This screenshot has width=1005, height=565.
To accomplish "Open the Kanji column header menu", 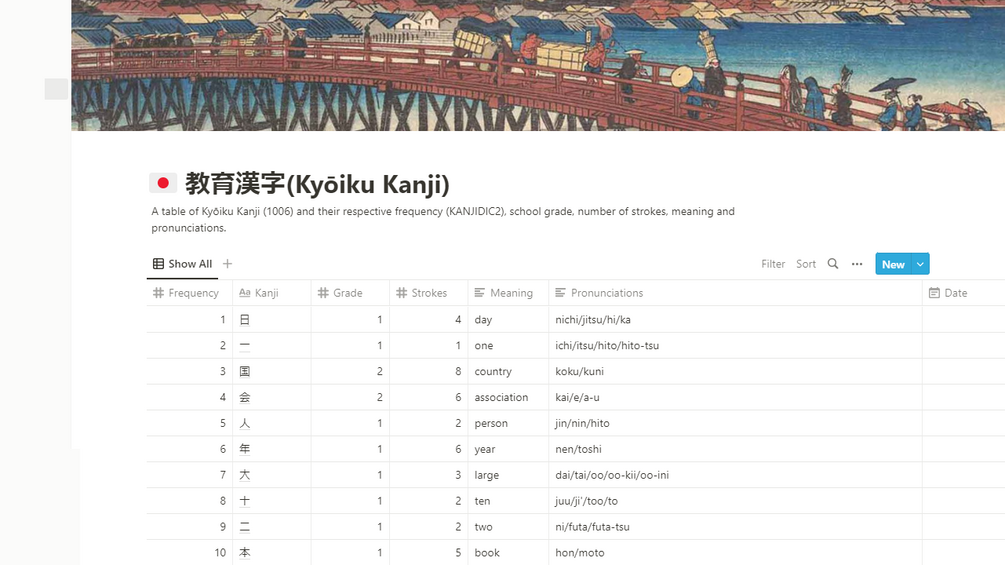I will [272, 293].
